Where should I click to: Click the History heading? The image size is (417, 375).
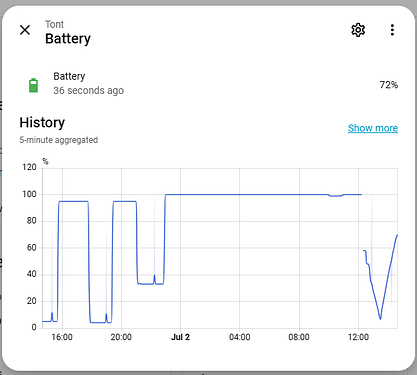tap(42, 122)
